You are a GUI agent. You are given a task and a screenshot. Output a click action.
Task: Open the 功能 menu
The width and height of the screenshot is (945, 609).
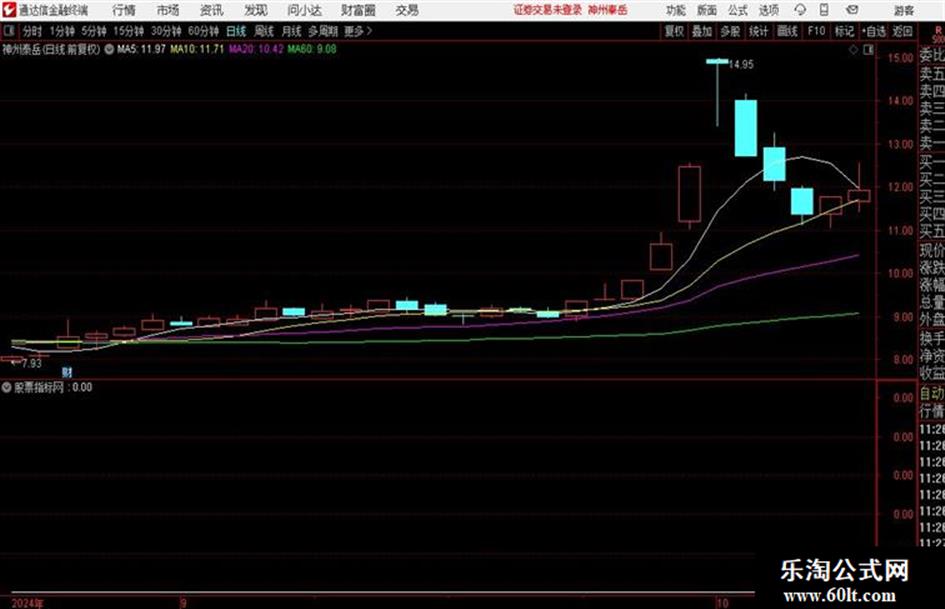pyautogui.click(x=676, y=10)
